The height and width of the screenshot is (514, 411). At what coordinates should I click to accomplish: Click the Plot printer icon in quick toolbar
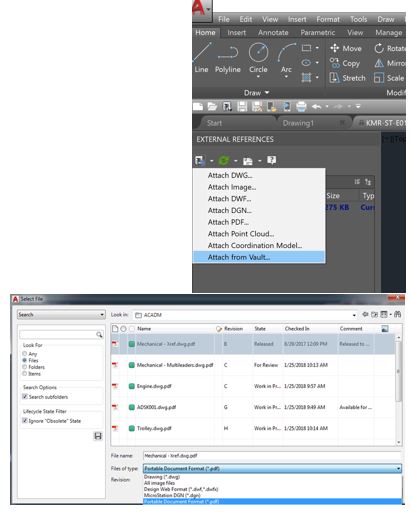click(x=301, y=106)
